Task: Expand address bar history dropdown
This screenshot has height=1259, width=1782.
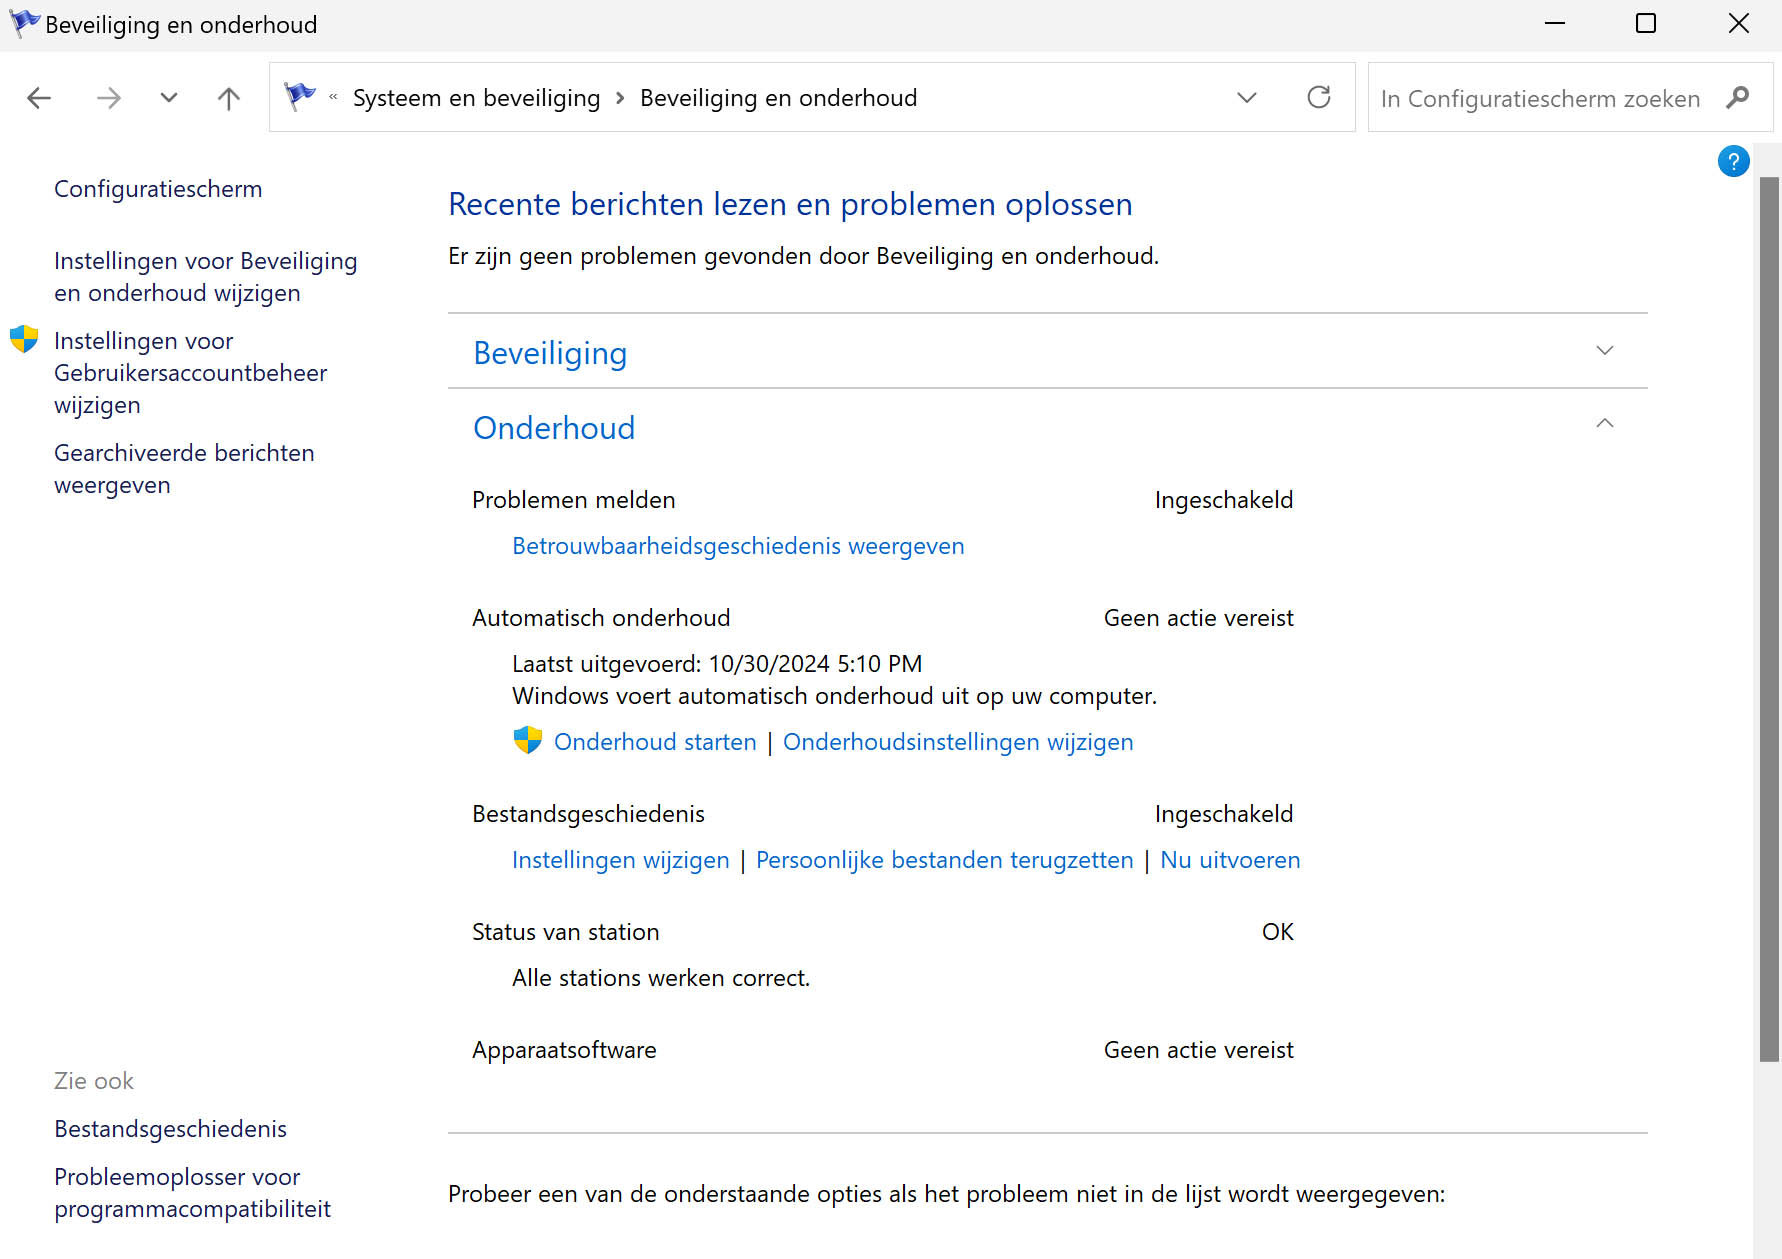Action: pos(1247,98)
